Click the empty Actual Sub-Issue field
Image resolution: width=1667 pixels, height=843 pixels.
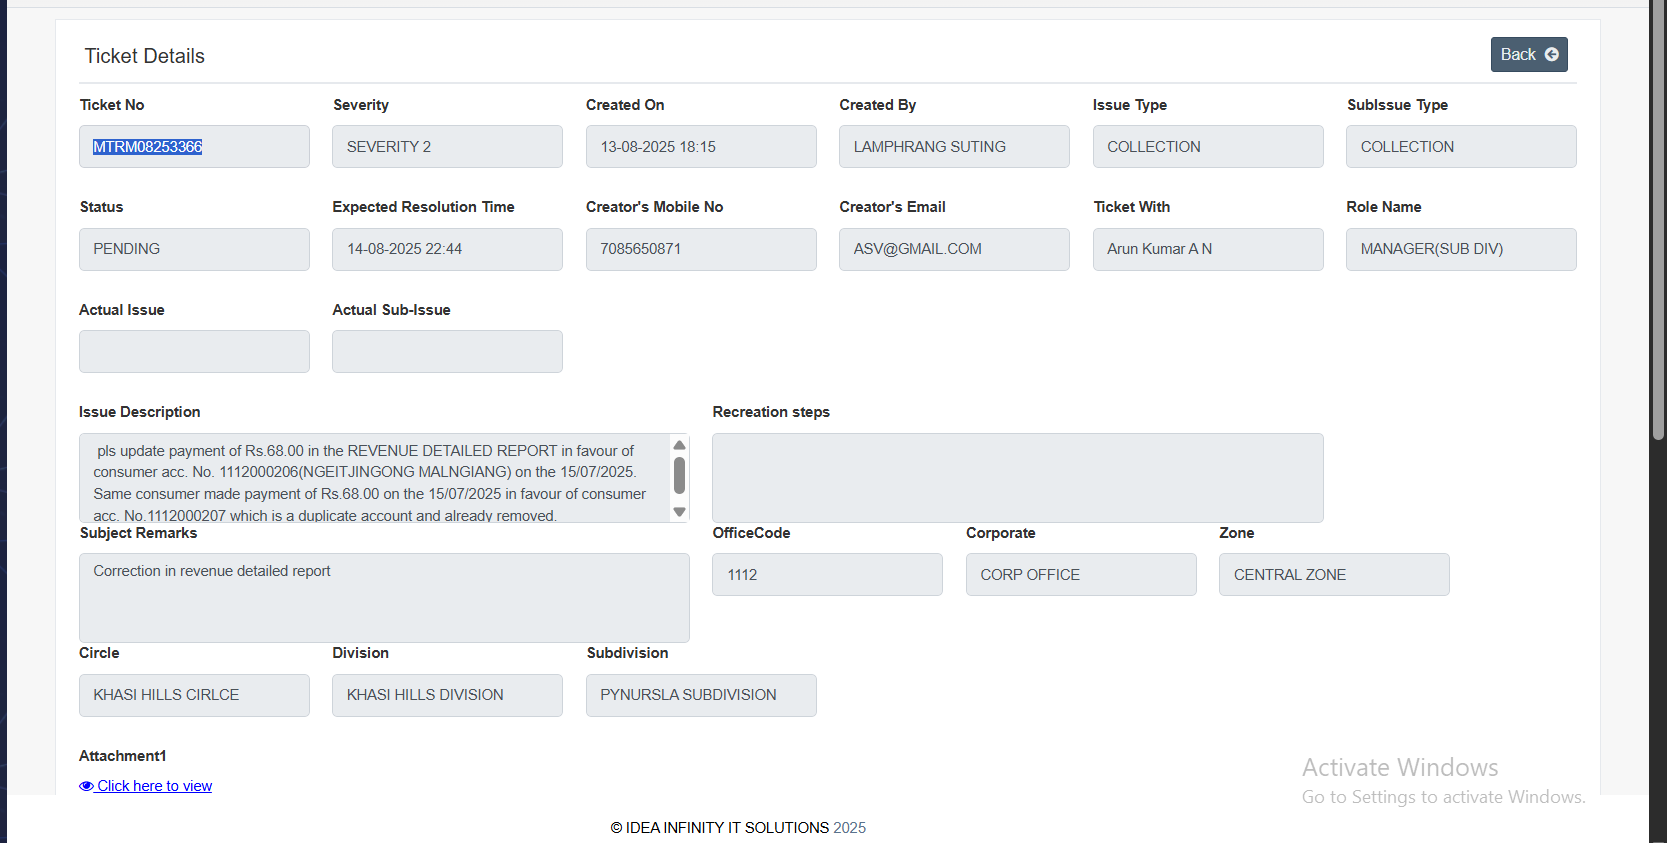click(x=447, y=352)
